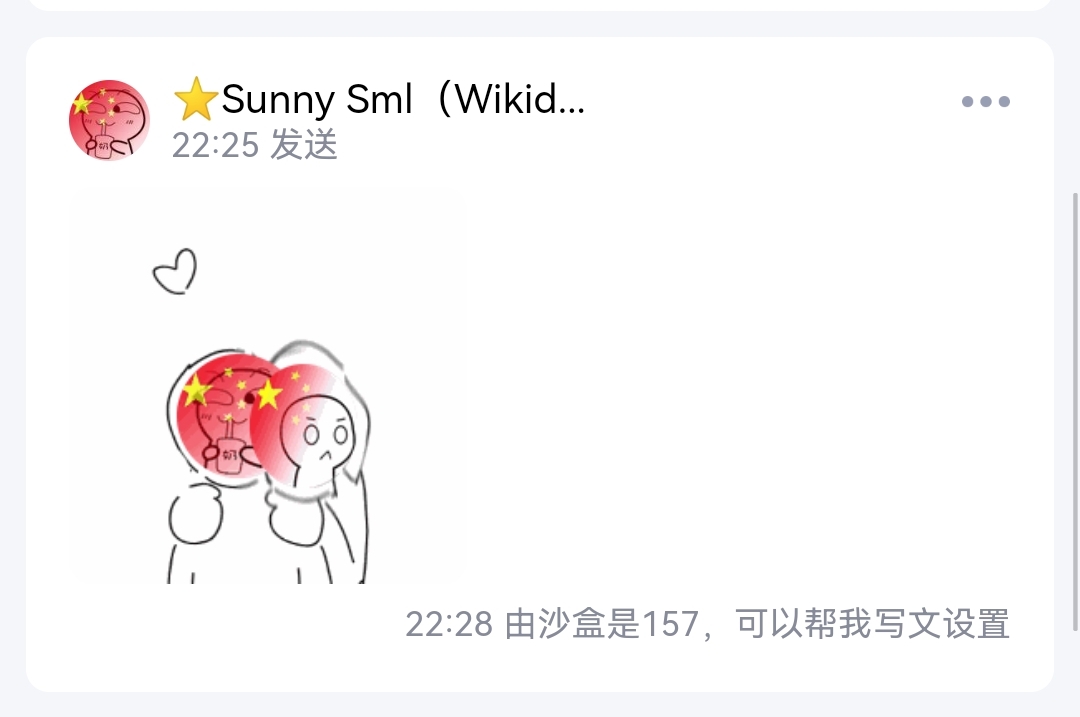
Task: Open the Sunny Sml username link
Action: click(317, 98)
